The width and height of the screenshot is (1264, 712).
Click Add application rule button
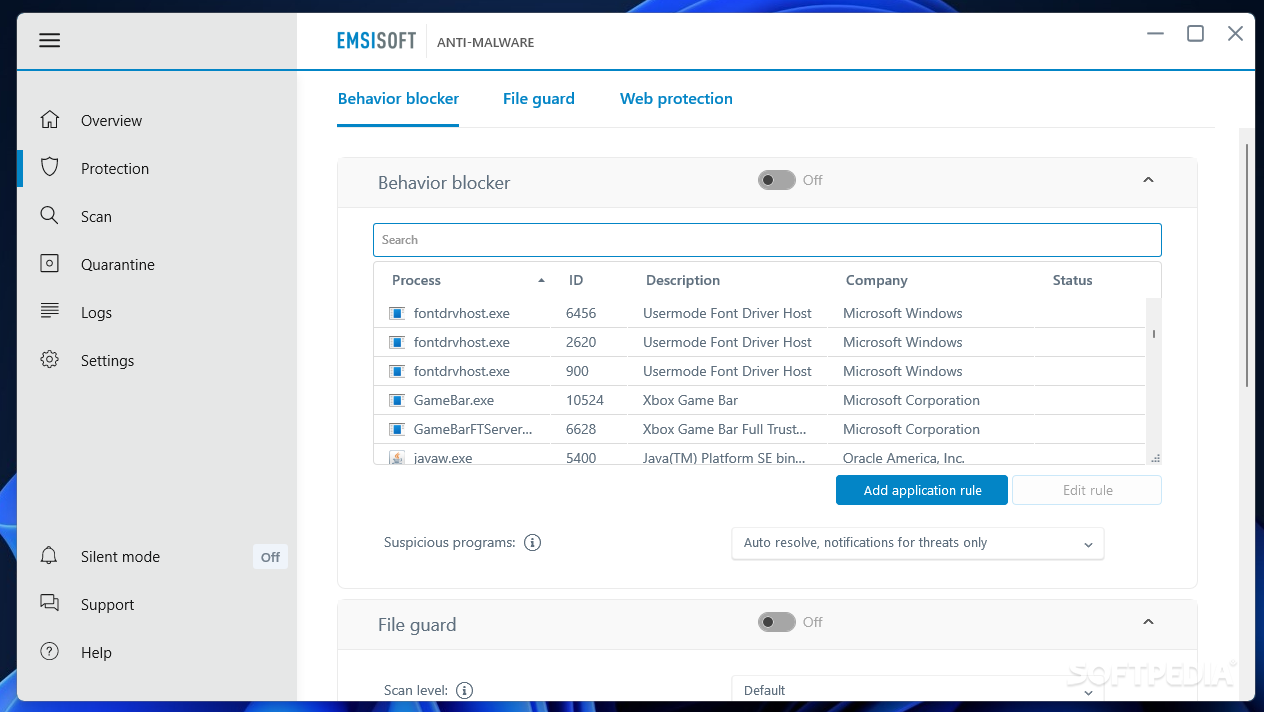coord(922,490)
